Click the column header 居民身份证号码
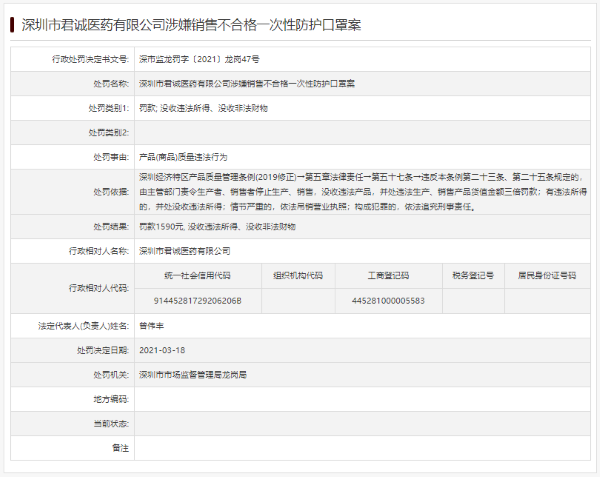The image size is (600, 477). [547, 275]
